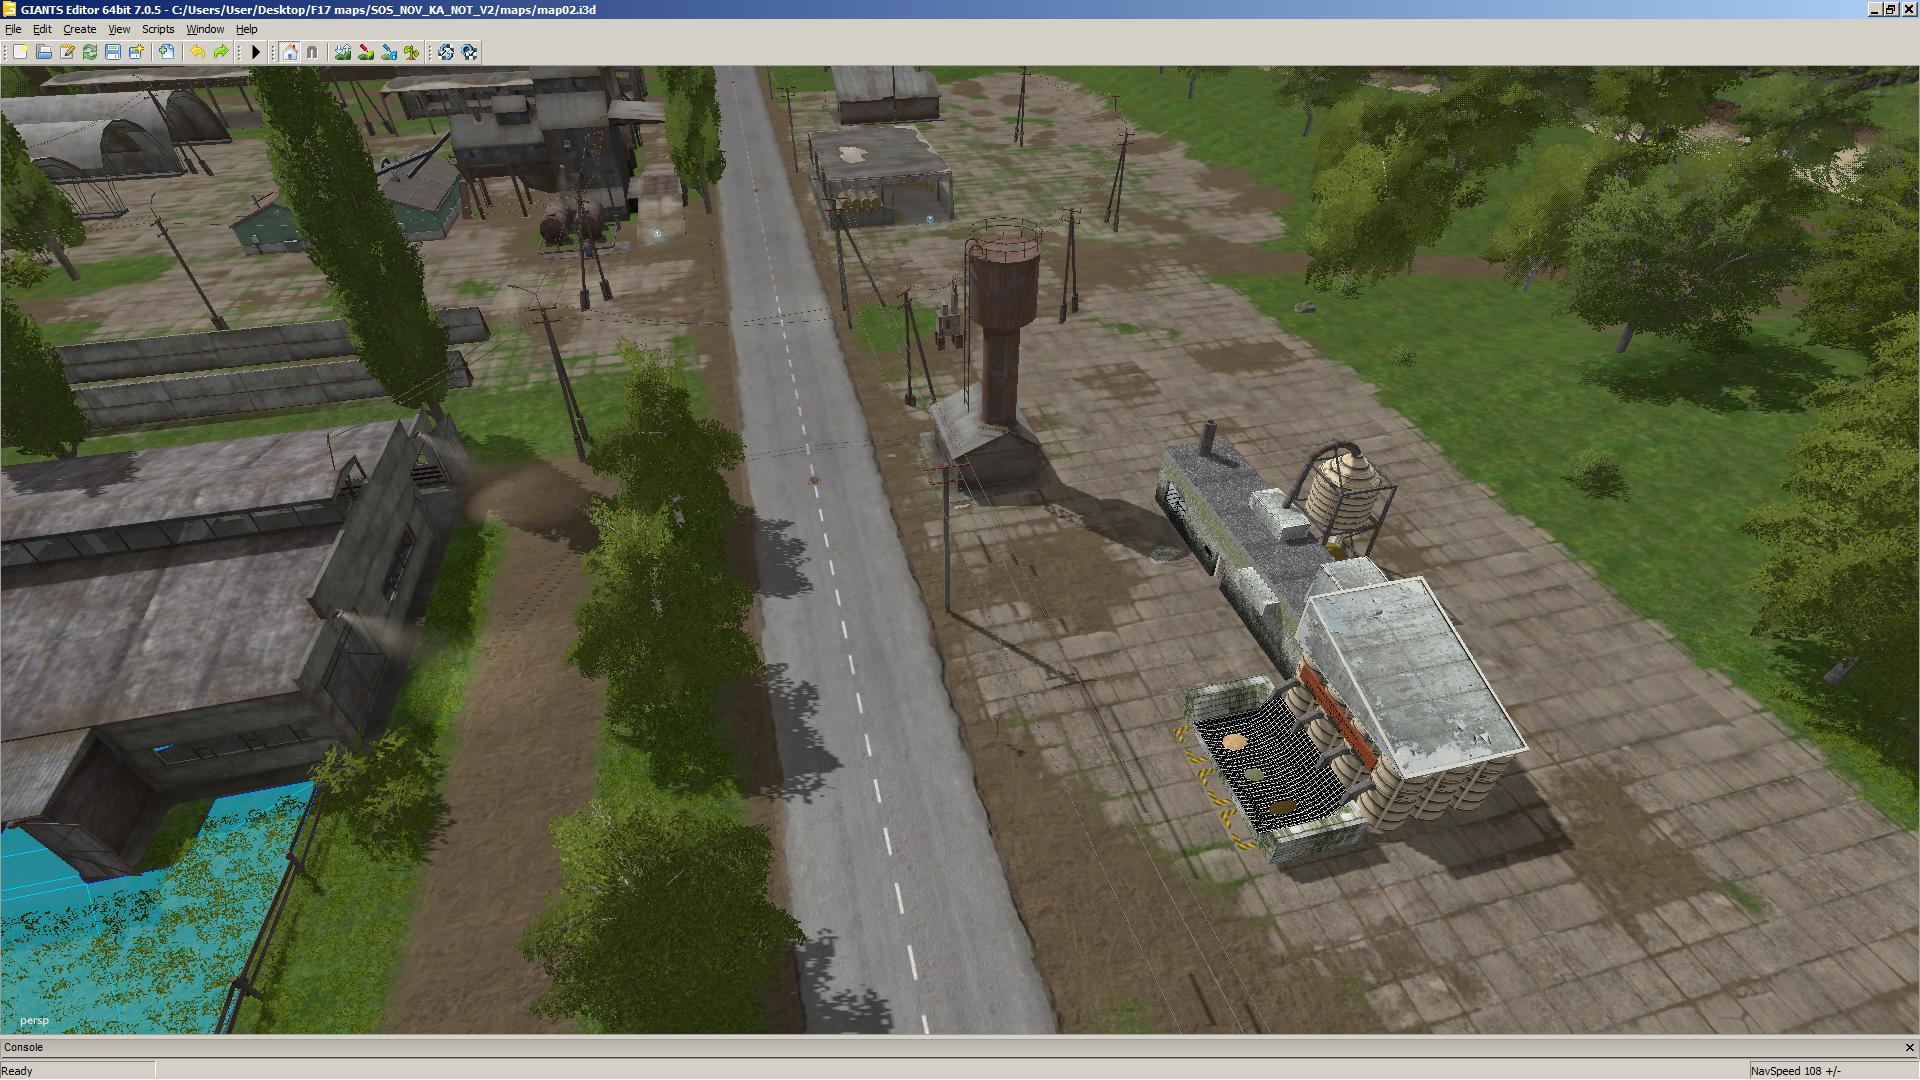Click the New file toolbar icon

[x=20, y=52]
